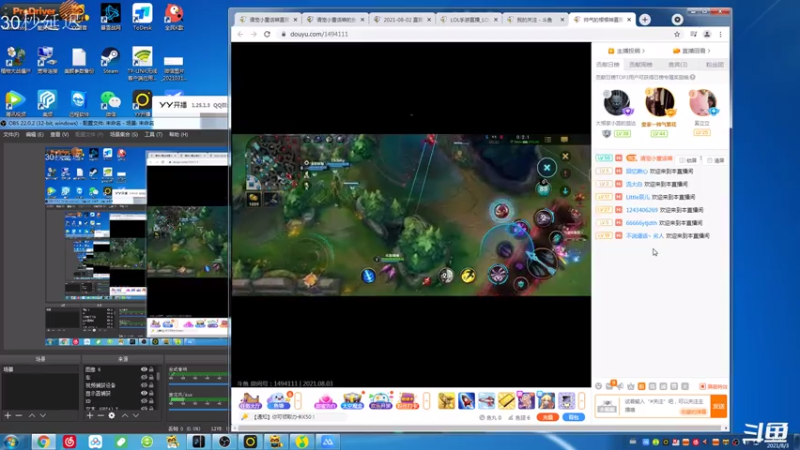The width and height of the screenshot is (800, 450).
Task: Expand the arrow after the fish pond icon
Action: point(298,401)
